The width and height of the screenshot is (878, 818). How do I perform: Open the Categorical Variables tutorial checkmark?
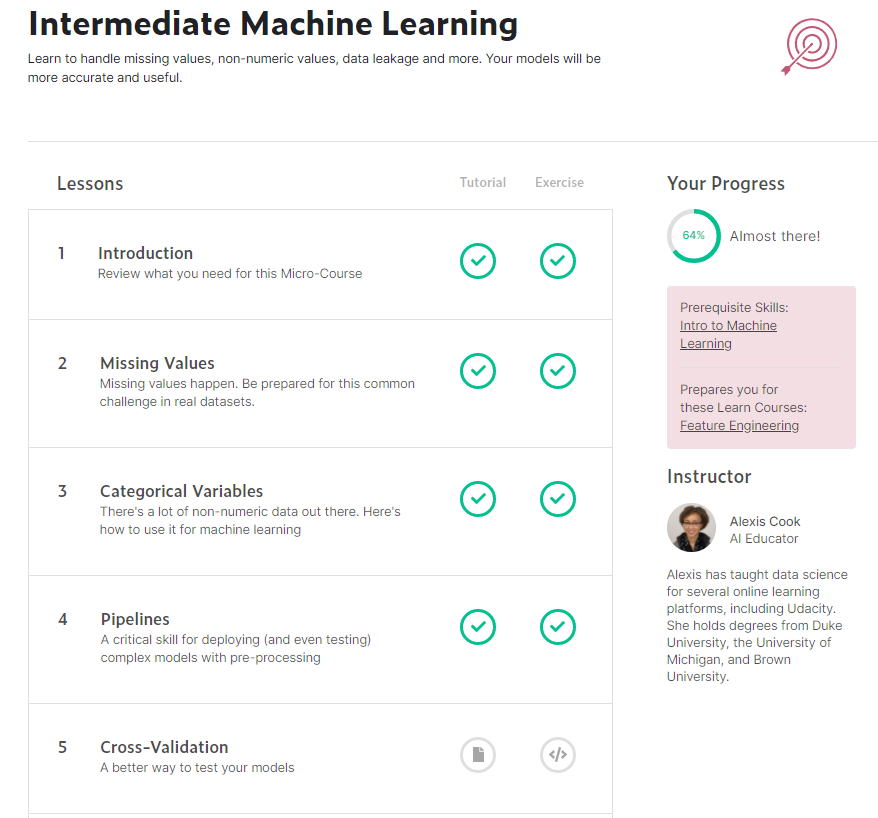point(478,499)
